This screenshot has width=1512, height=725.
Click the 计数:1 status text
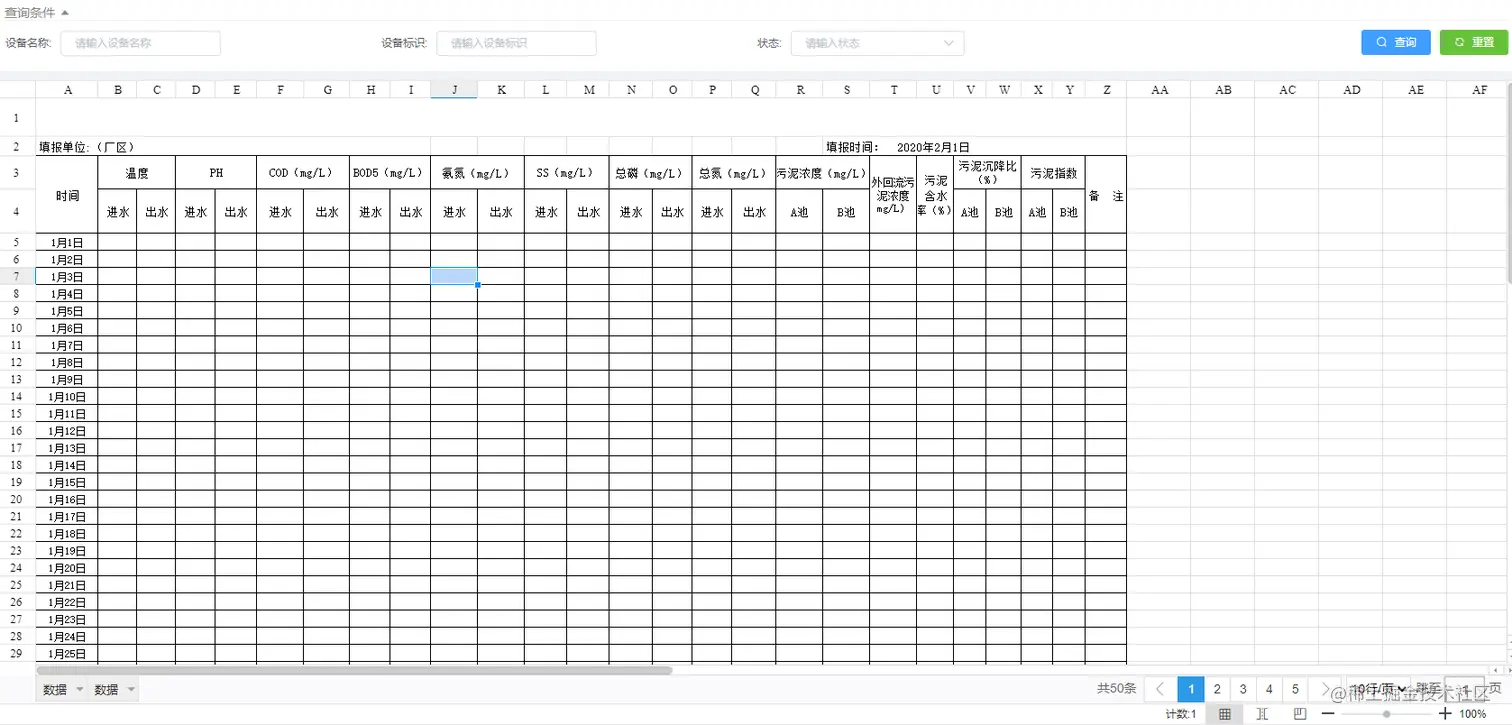1181,714
